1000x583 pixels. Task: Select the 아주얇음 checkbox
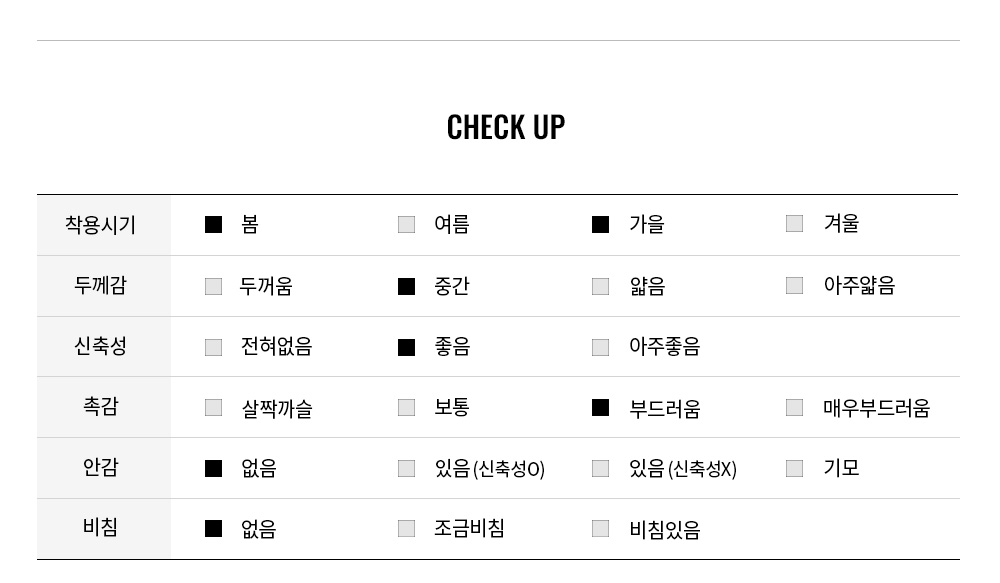coord(794,285)
